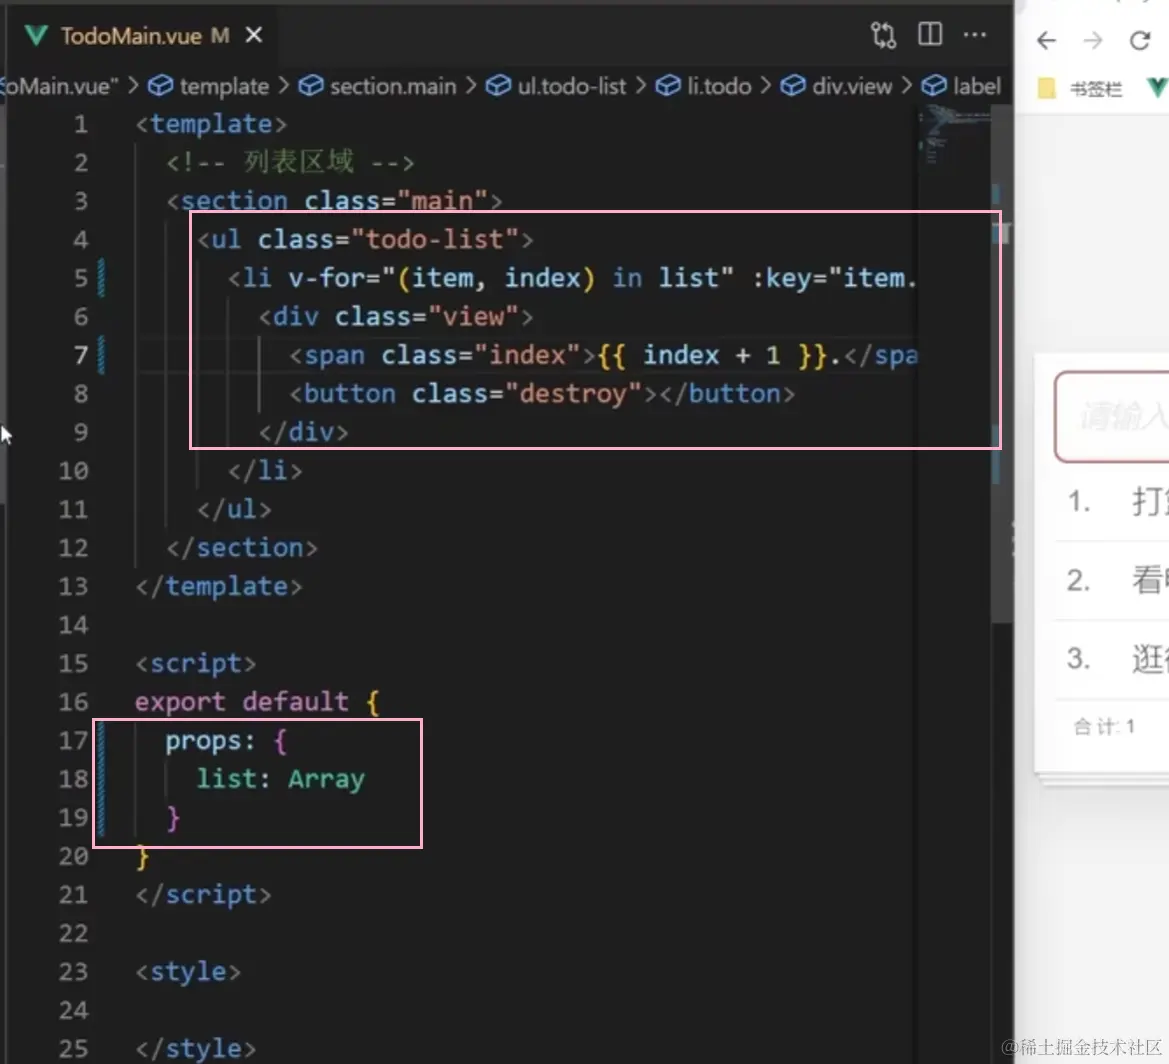
Task: Click the li v-for line
Action: click(x=572, y=278)
